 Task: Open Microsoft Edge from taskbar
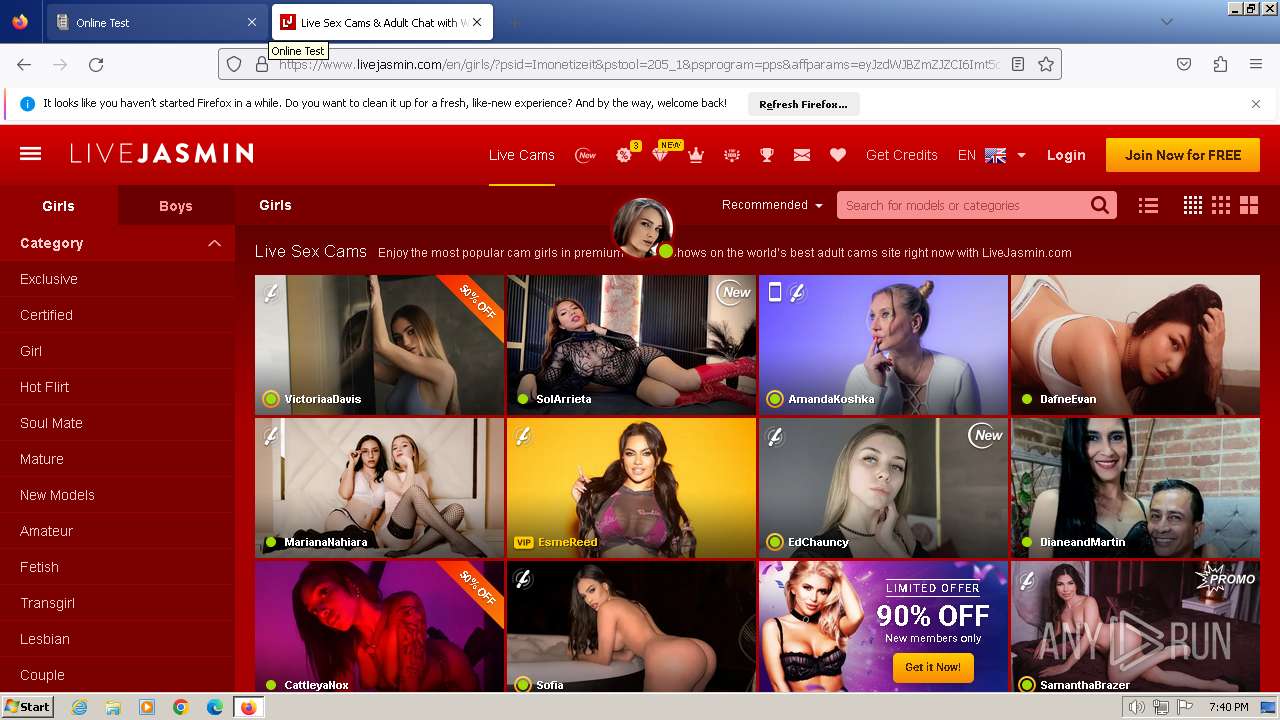tap(214, 707)
